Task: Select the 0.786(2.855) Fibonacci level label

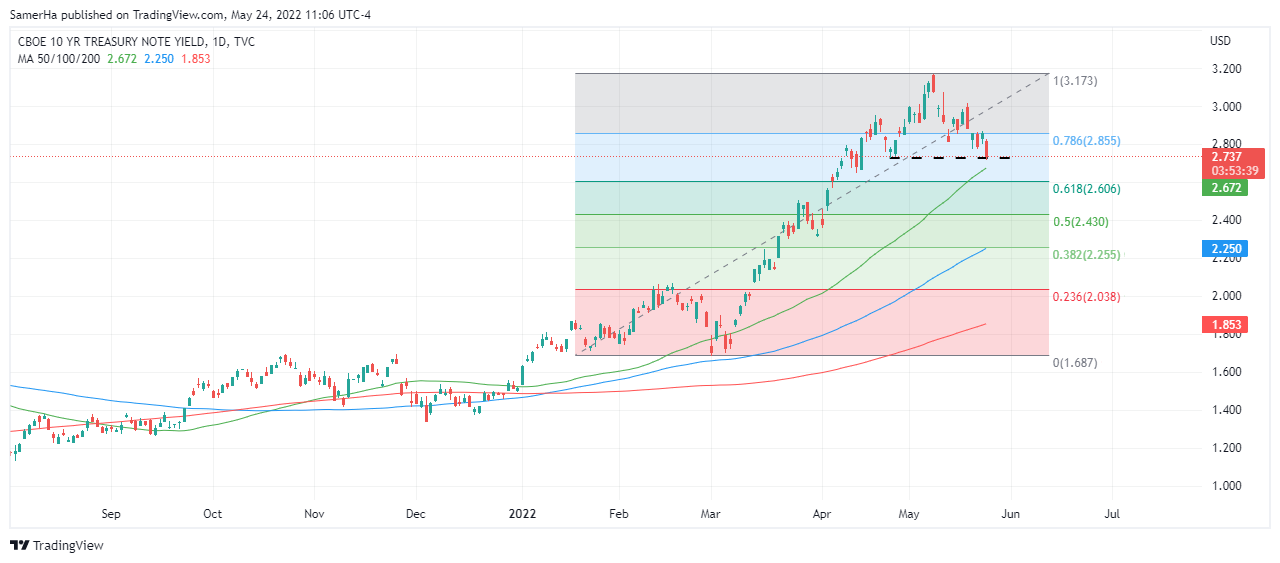Action: tap(1086, 142)
